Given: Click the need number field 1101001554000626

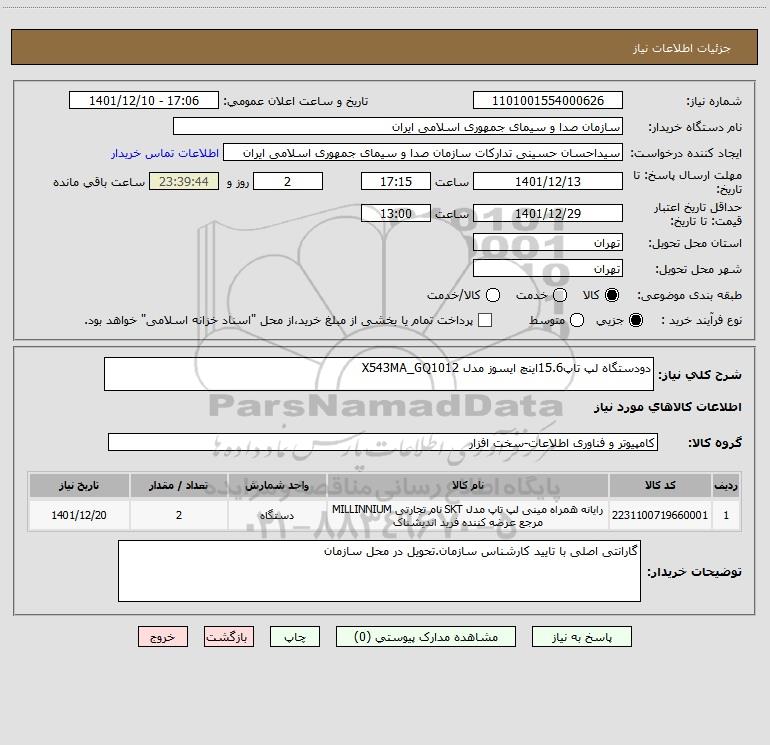Looking at the screenshot, I should tap(548, 101).
